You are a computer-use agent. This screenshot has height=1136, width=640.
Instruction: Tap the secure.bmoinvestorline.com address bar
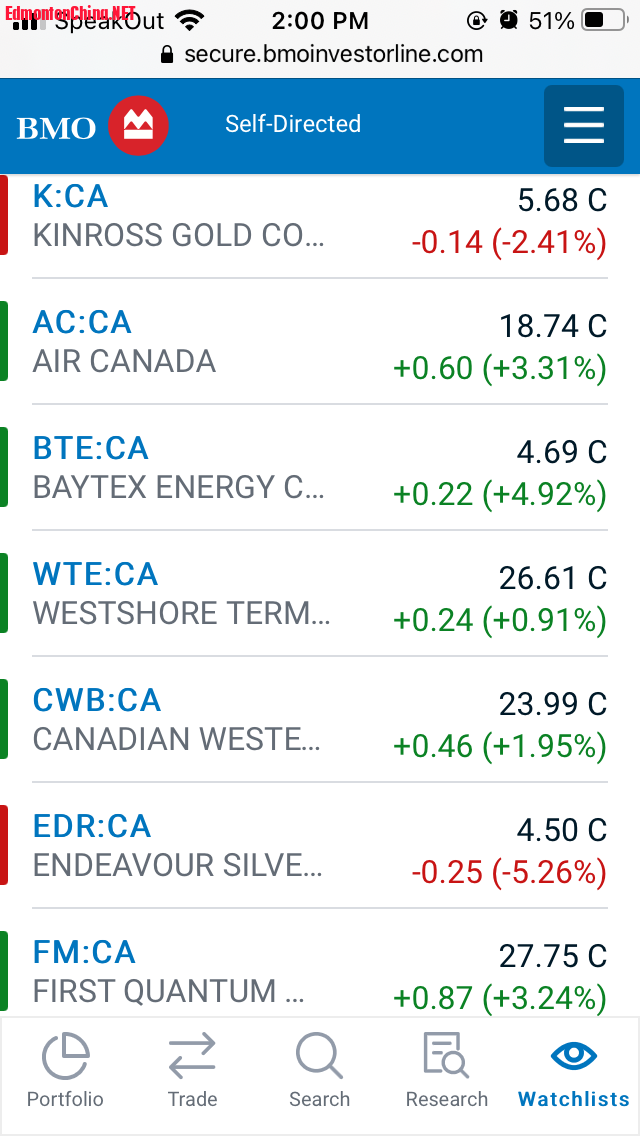tap(333, 55)
